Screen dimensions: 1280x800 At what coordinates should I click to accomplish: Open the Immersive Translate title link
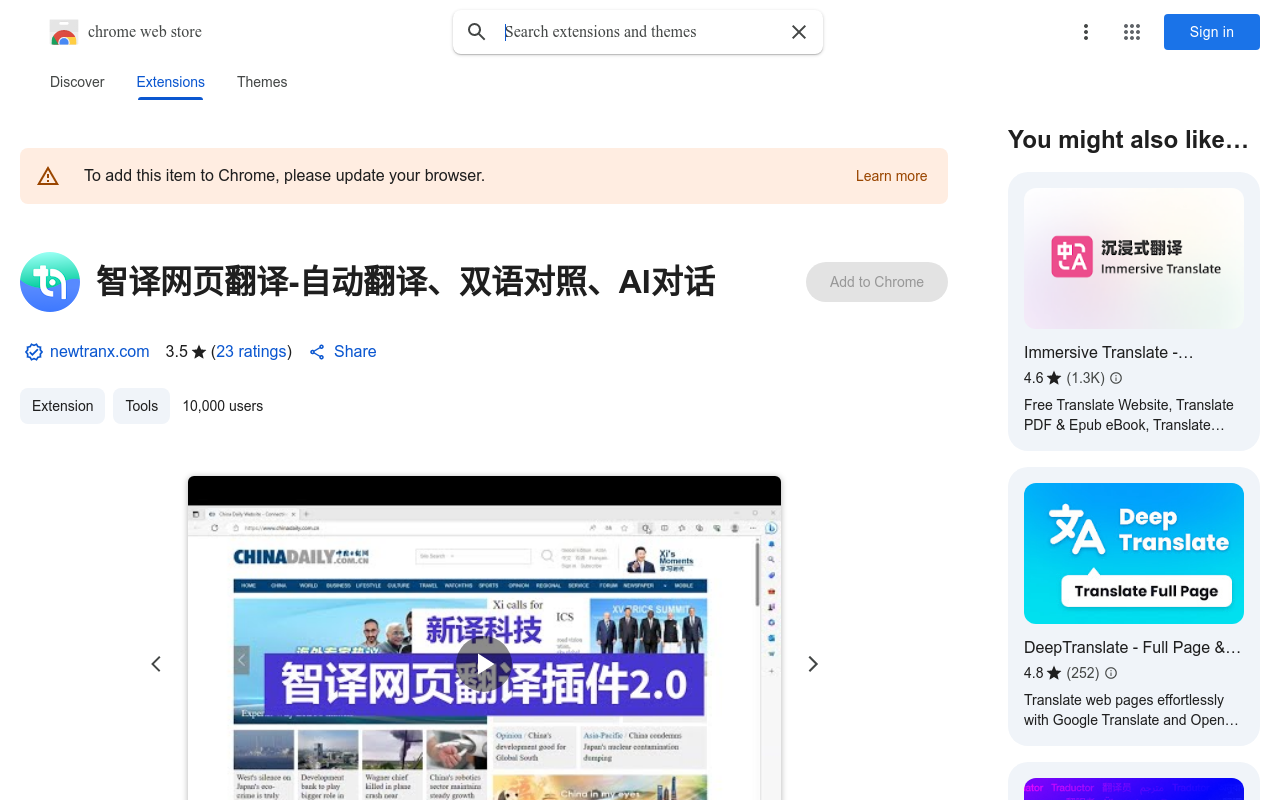coord(1109,352)
